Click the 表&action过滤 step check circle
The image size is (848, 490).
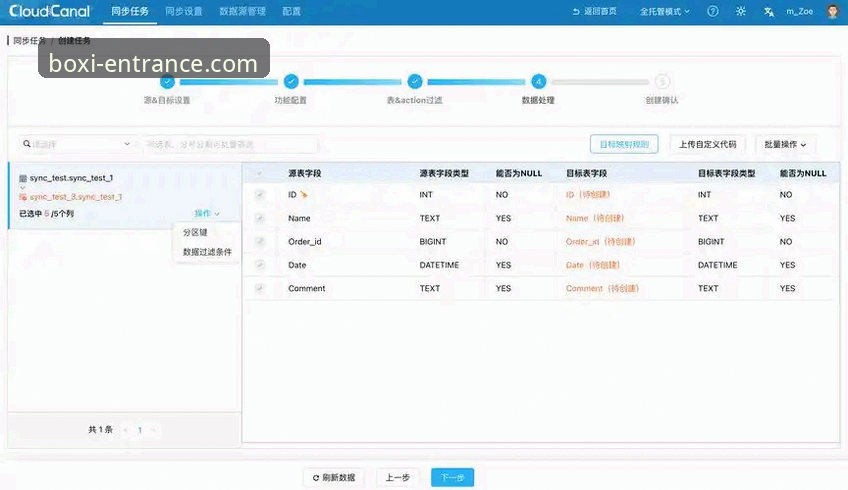(x=415, y=82)
